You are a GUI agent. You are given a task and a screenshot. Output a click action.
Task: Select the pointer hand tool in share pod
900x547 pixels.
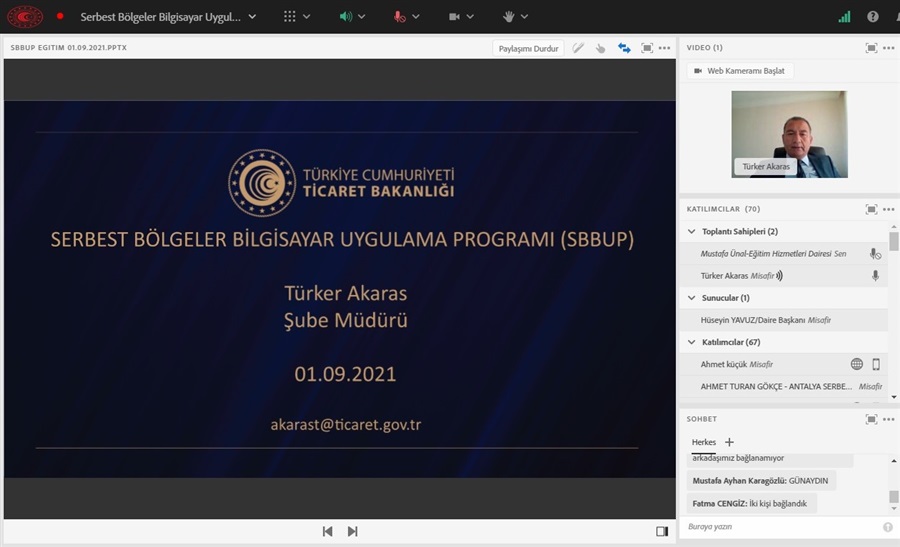(x=600, y=48)
